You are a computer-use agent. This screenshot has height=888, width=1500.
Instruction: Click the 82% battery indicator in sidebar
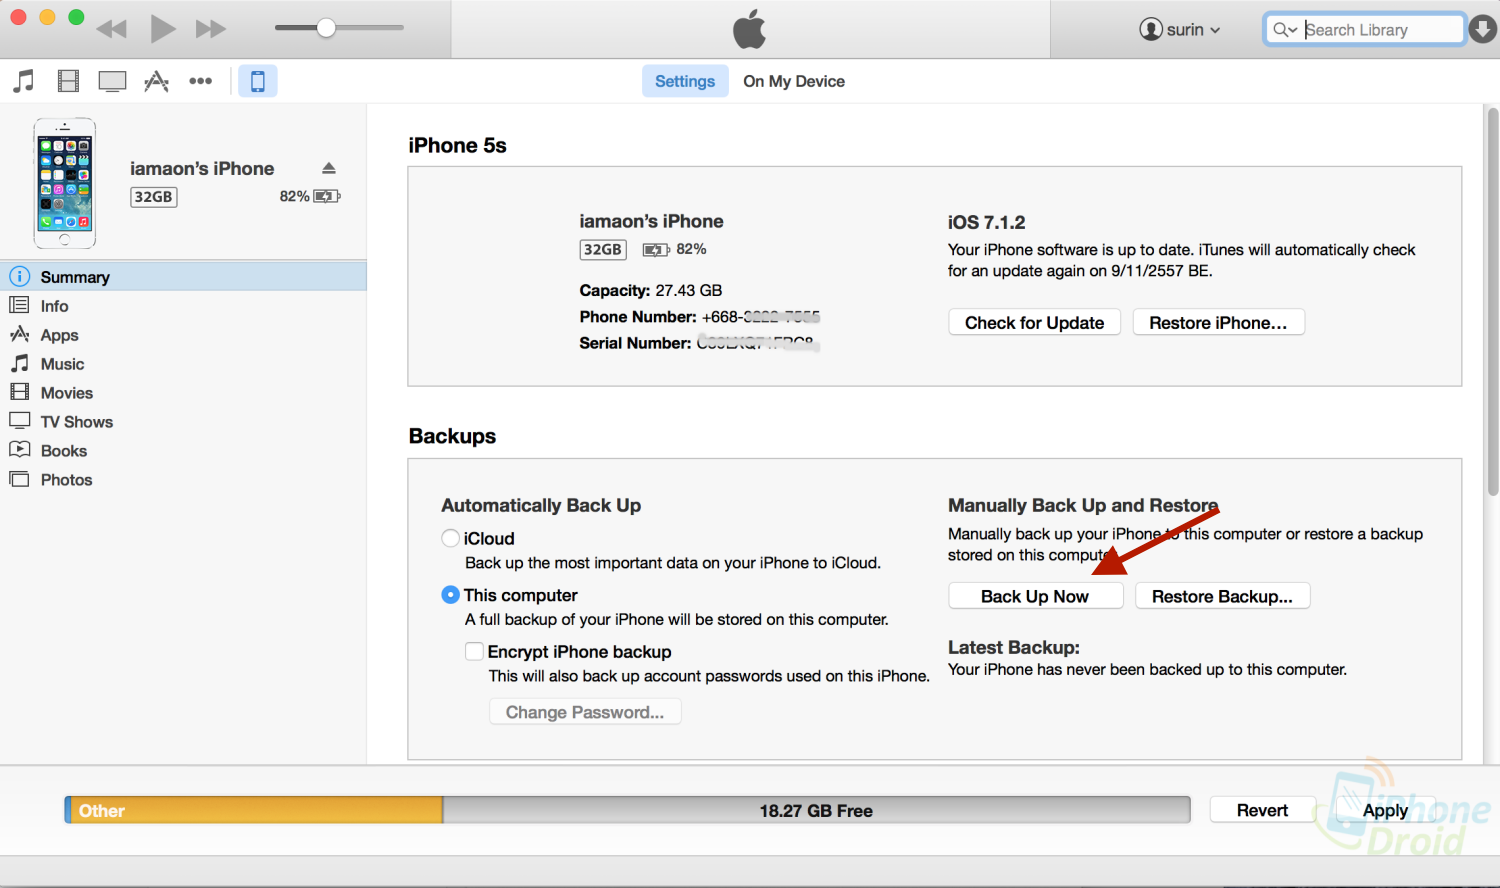[x=310, y=197]
